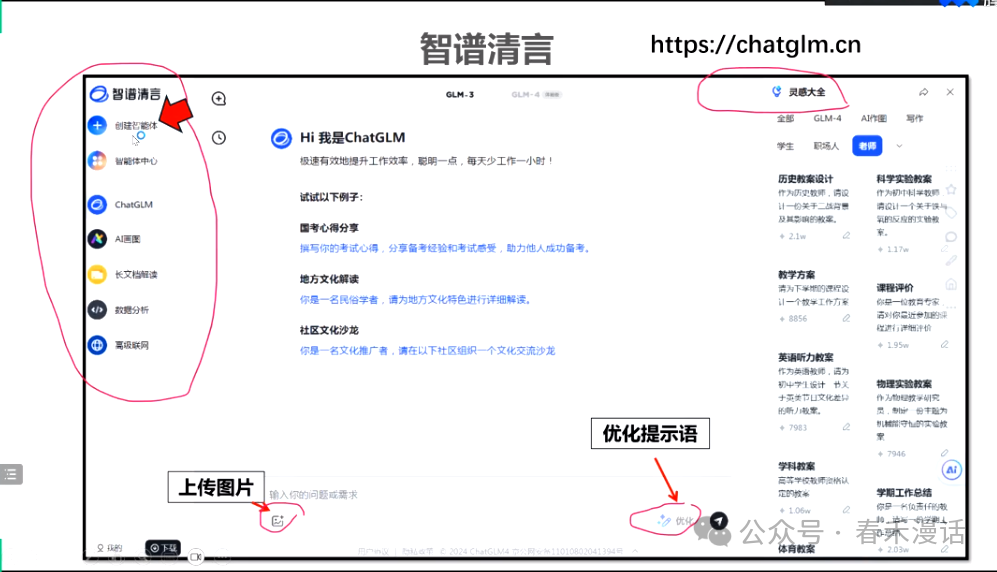Open the 英语听力教案 prompt card

click(815, 392)
